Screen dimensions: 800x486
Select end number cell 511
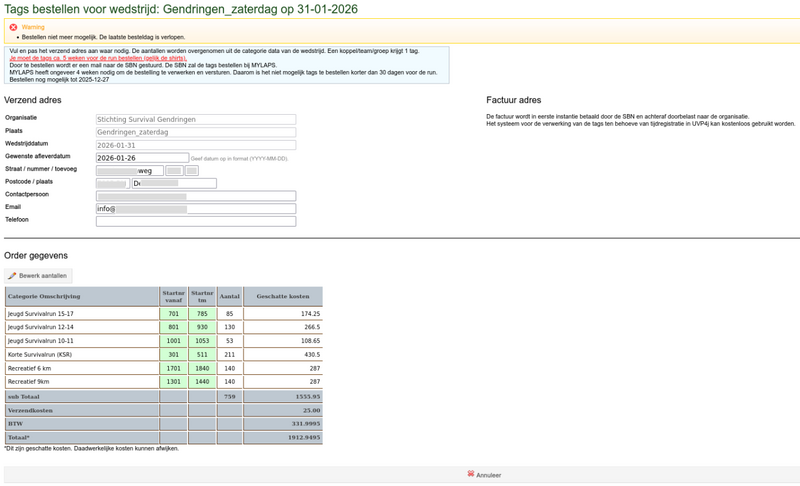click(202, 354)
